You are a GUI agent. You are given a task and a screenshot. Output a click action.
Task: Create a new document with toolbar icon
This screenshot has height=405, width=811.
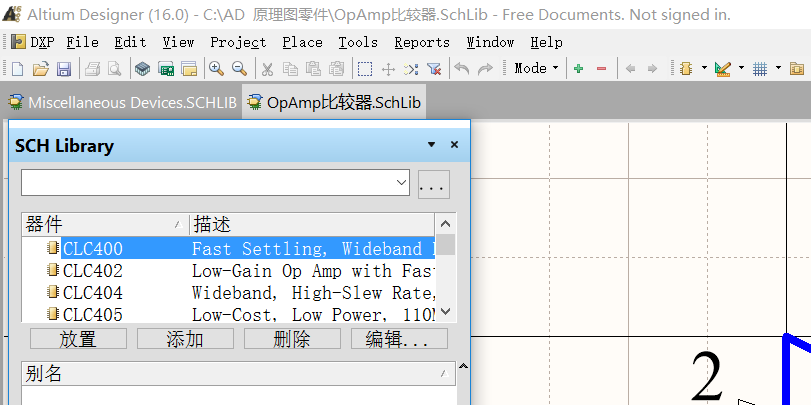[x=17, y=69]
